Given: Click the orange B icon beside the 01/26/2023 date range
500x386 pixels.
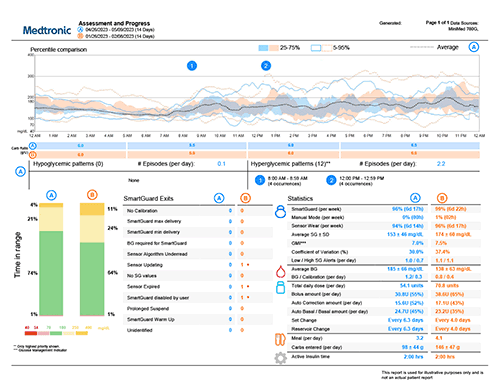Looking at the screenshot, I should tap(80, 36).
